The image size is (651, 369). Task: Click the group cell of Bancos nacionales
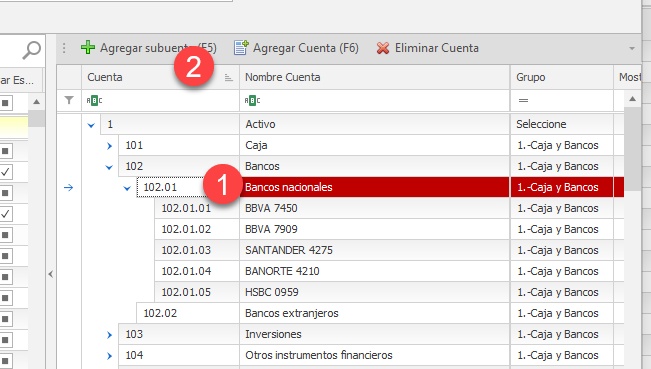562,187
